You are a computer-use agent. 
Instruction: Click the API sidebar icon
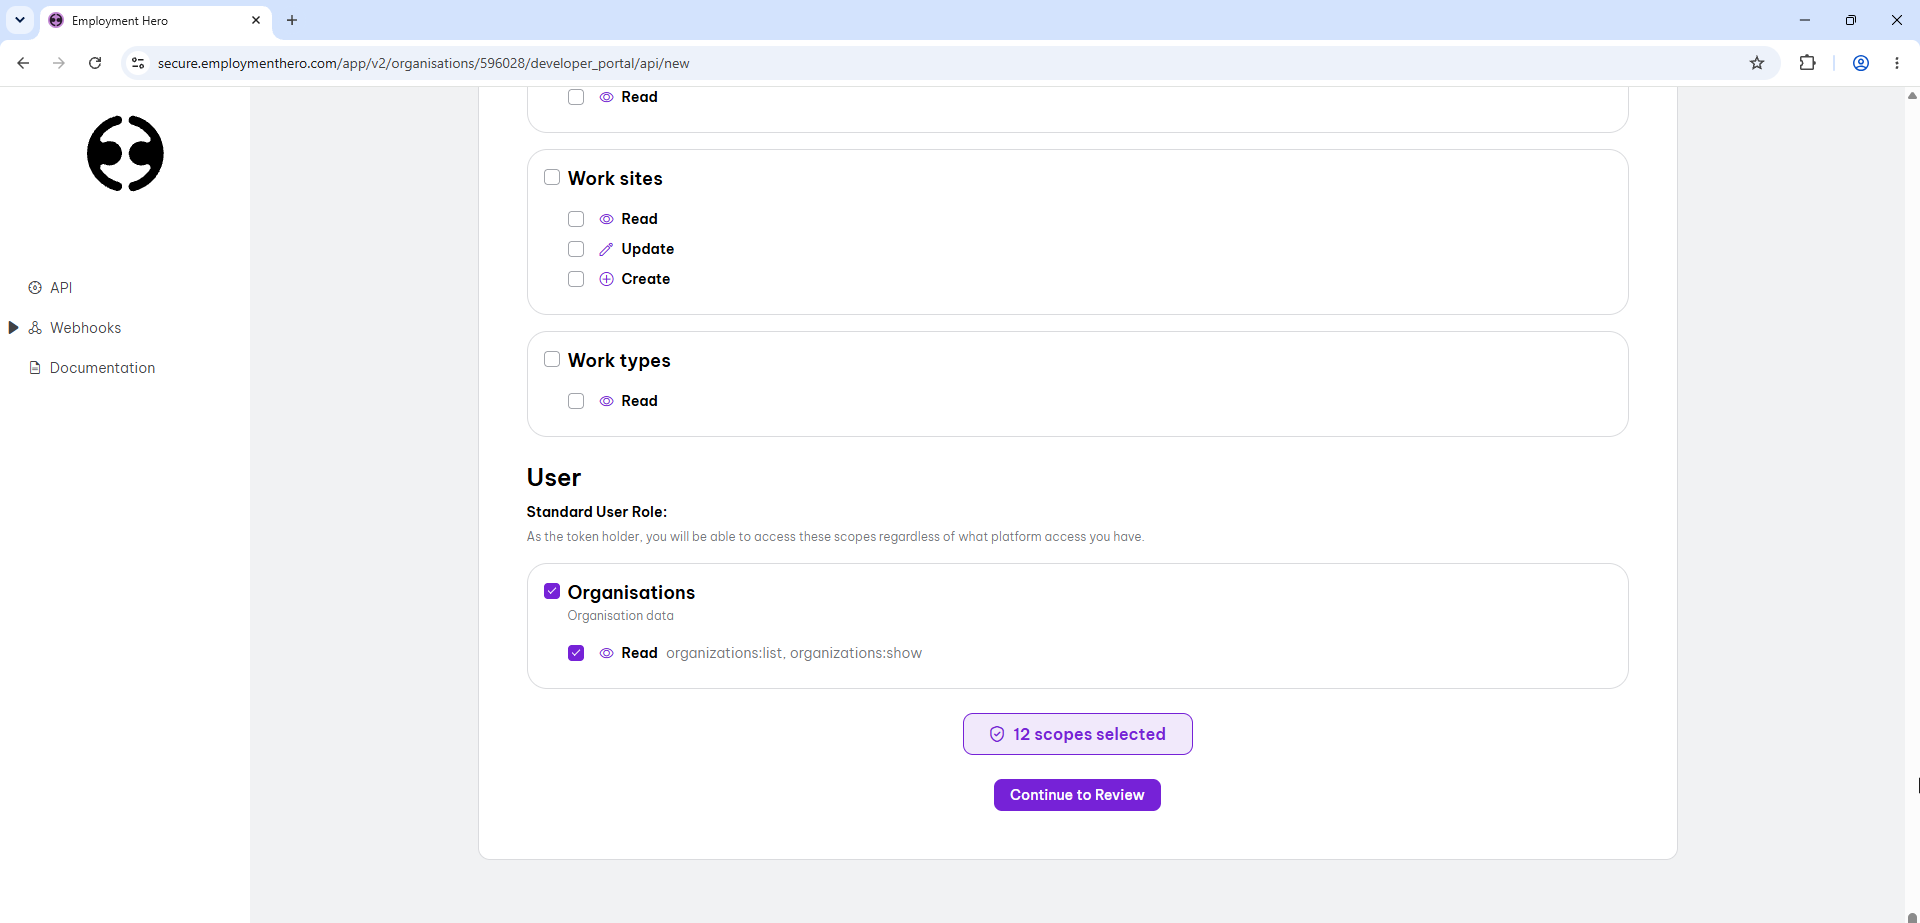click(35, 288)
